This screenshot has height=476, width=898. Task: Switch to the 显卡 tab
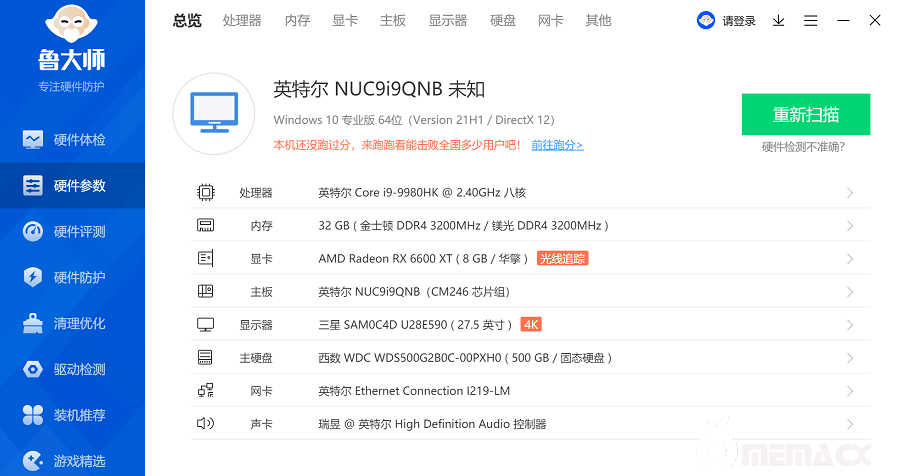(x=345, y=21)
